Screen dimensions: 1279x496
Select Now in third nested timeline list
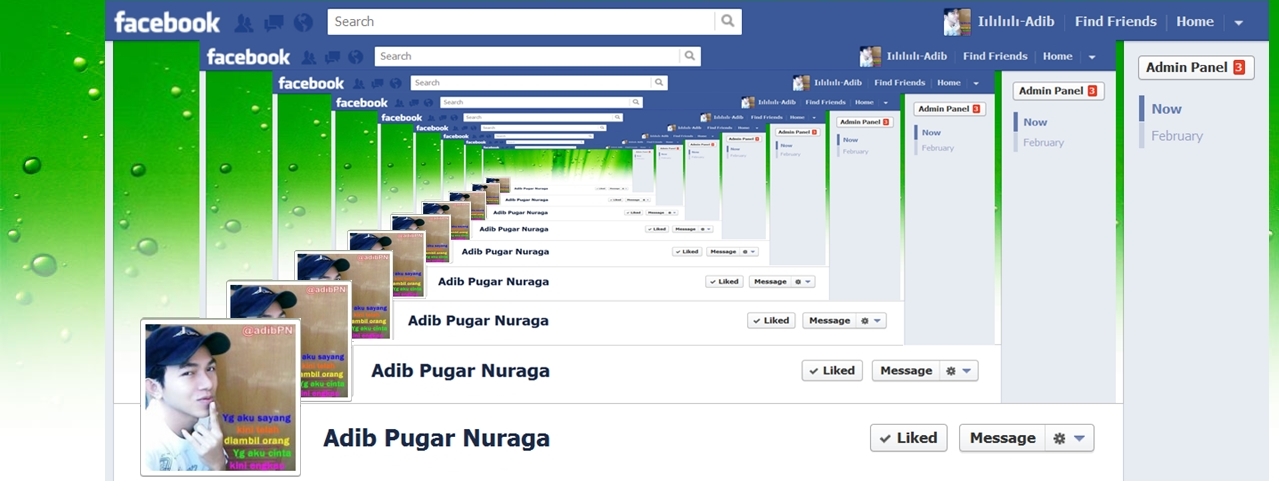pyautogui.click(x=931, y=132)
